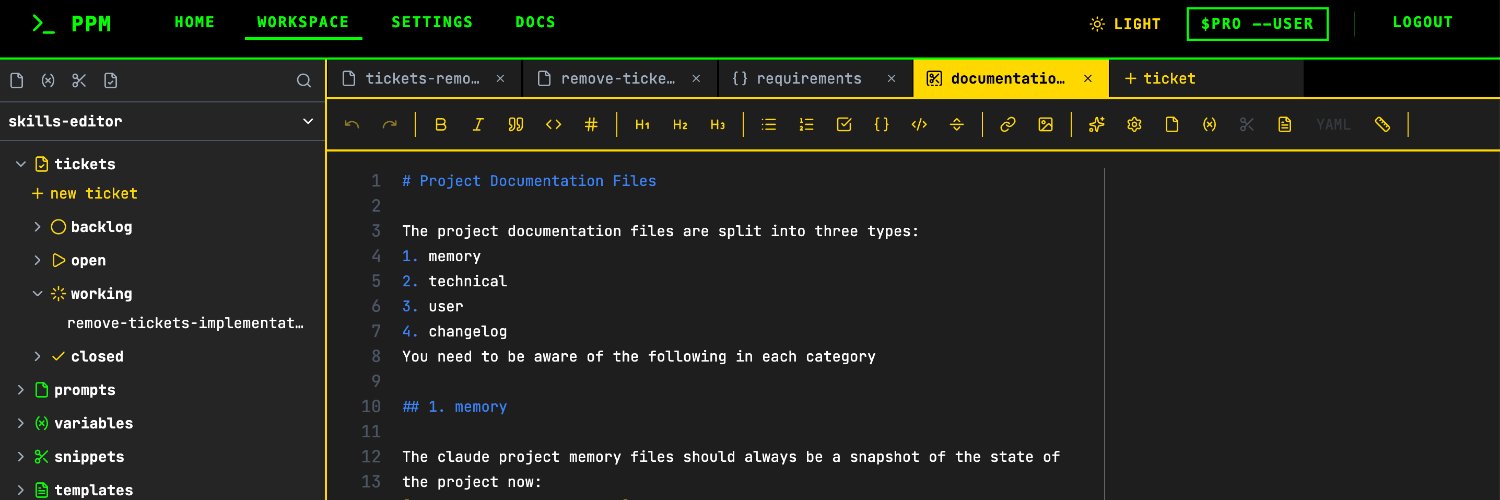Screen dimensions: 1500x500
Task: Click the Redo arrow in editor toolbar
Action: [390, 125]
